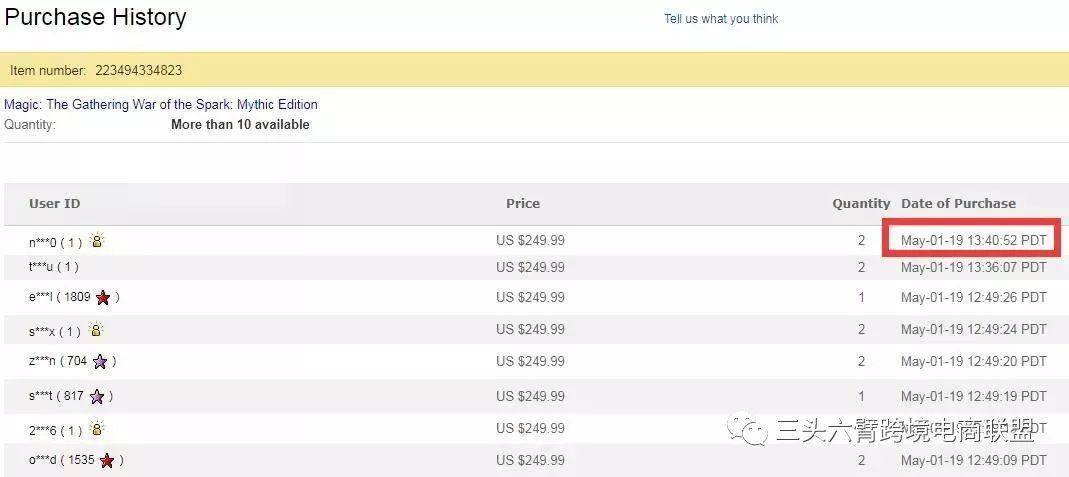Image resolution: width=1069 pixels, height=477 pixels.
Task: Click the new-member icon beside n***0
Action: click(x=97, y=241)
